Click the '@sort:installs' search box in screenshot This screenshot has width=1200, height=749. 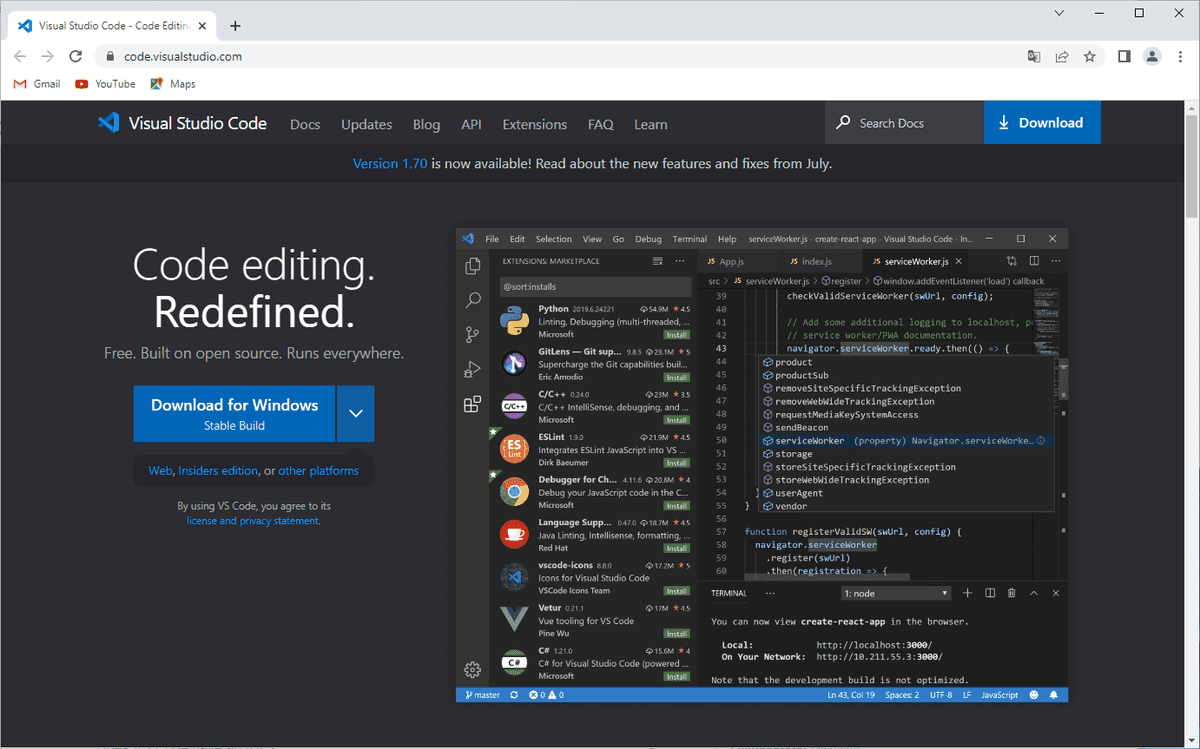[595, 287]
